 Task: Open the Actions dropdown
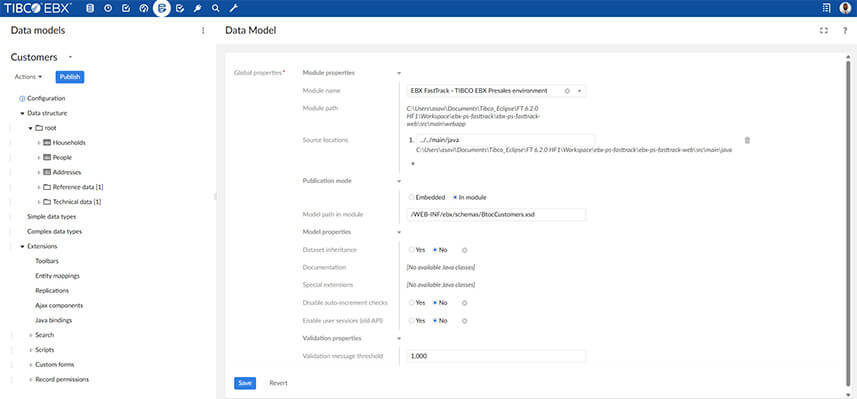(28, 77)
